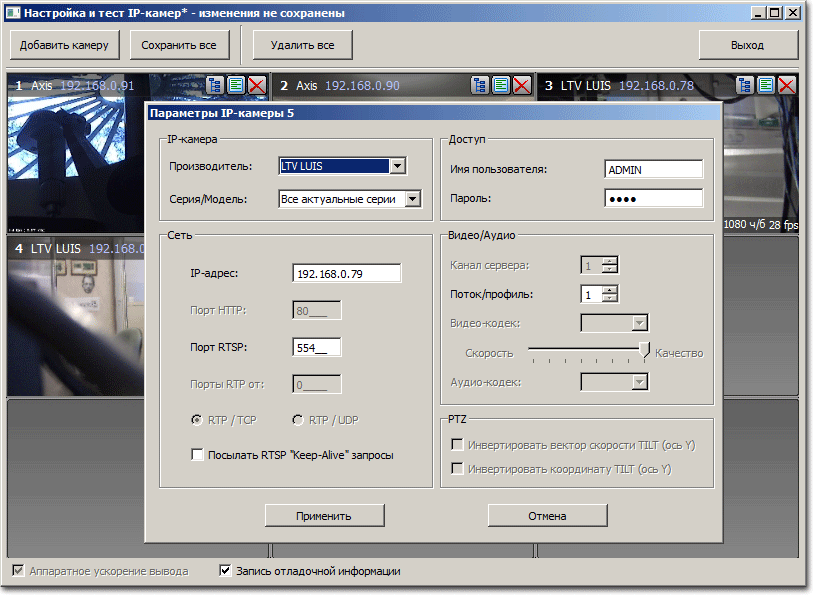Open tree settings icon for camera 1 Axis
Image resolution: width=816 pixels, height=596 pixels.
tap(214, 85)
